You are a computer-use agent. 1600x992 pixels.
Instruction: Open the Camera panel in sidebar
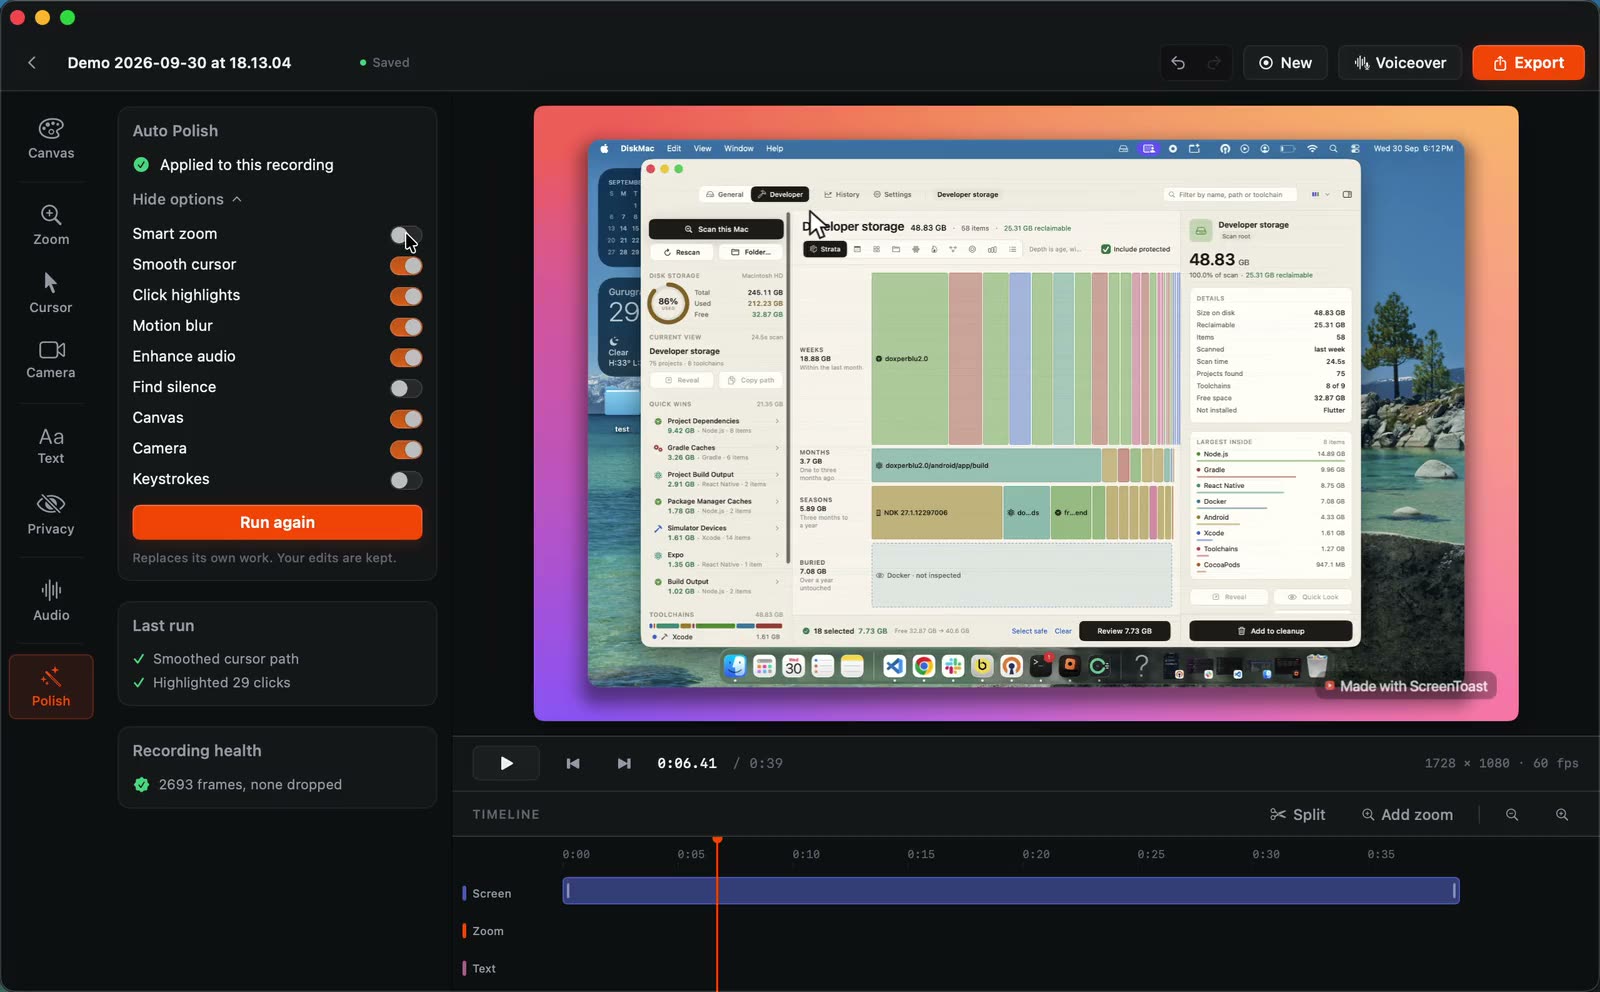51,360
